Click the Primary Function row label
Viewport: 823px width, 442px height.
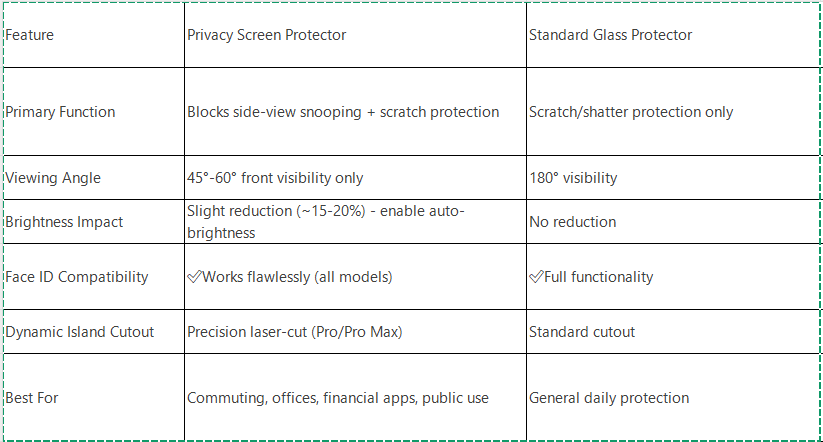pos(94,112)
